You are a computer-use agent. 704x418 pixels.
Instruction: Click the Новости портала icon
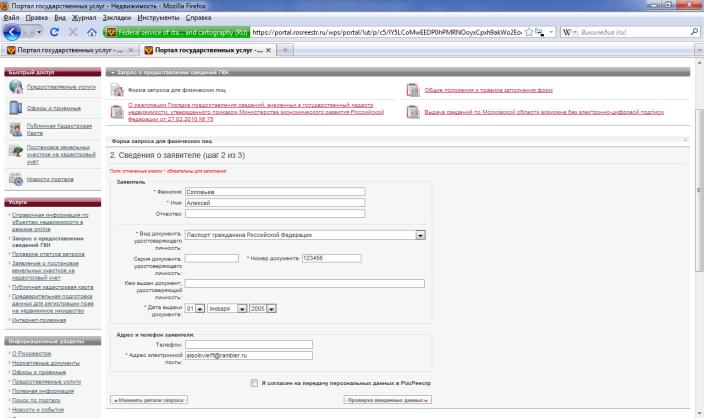(16, 179)
